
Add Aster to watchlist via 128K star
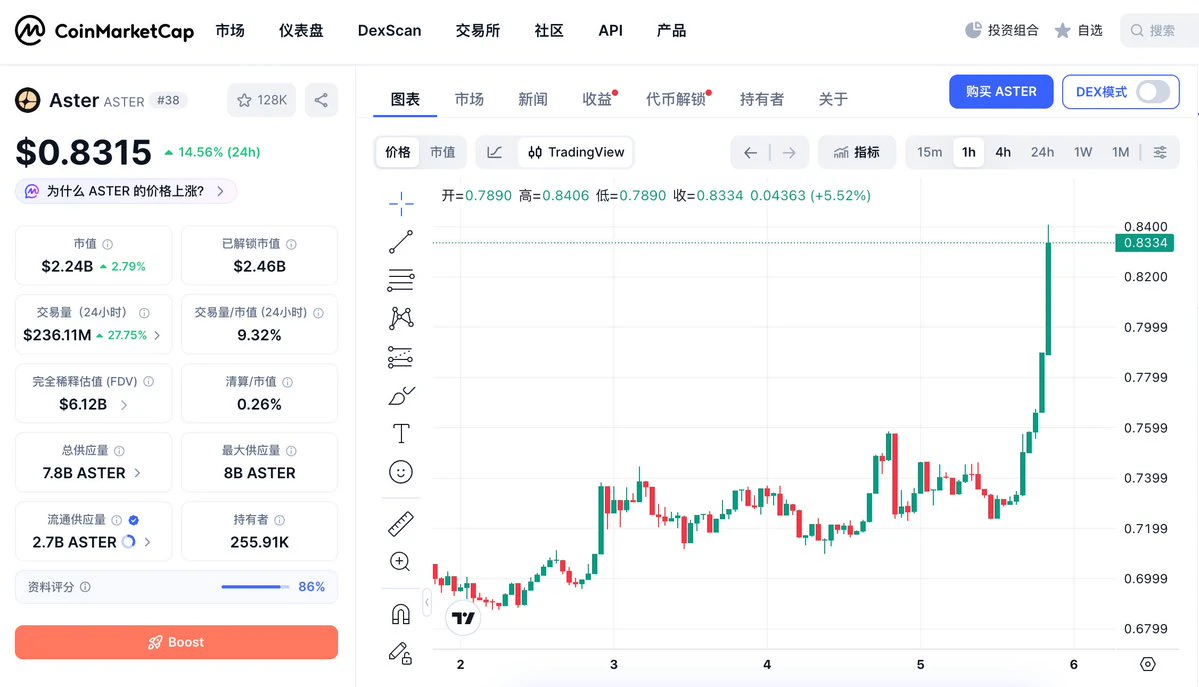click(x=262, y=100)
